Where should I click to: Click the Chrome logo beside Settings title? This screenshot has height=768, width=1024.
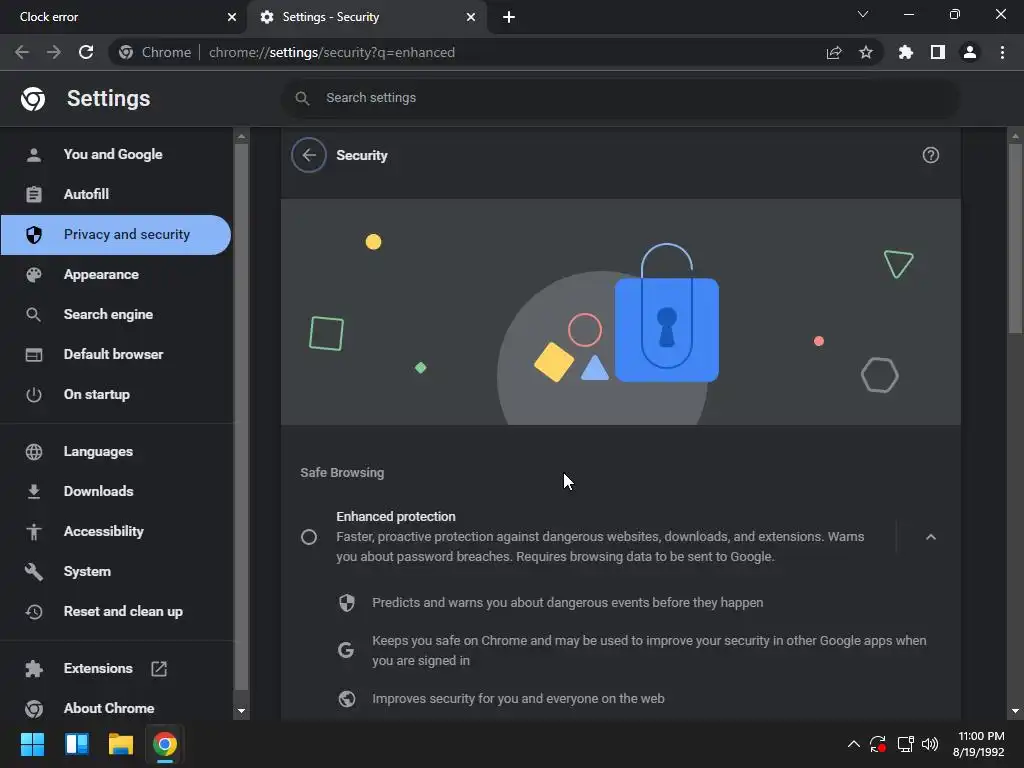(x=33, y=99)
